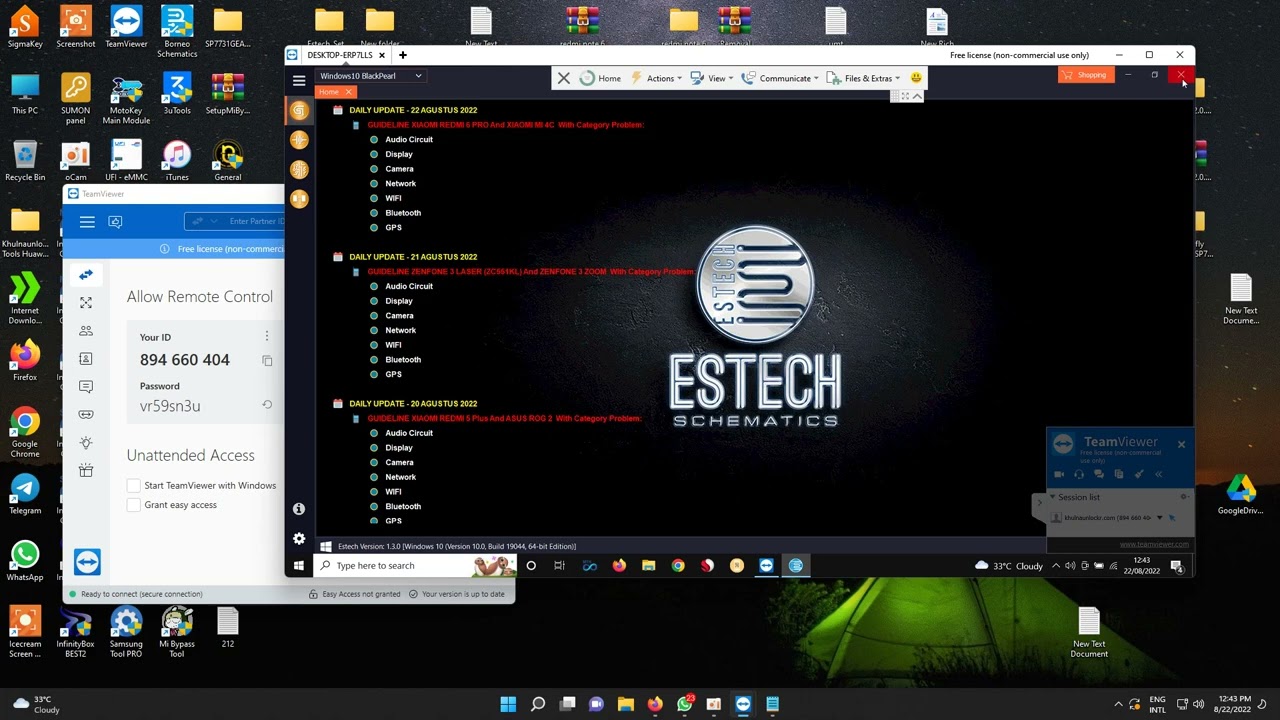Open the Estech hamburger menu
1280x720 pixels.
click(x=298, y=80)
